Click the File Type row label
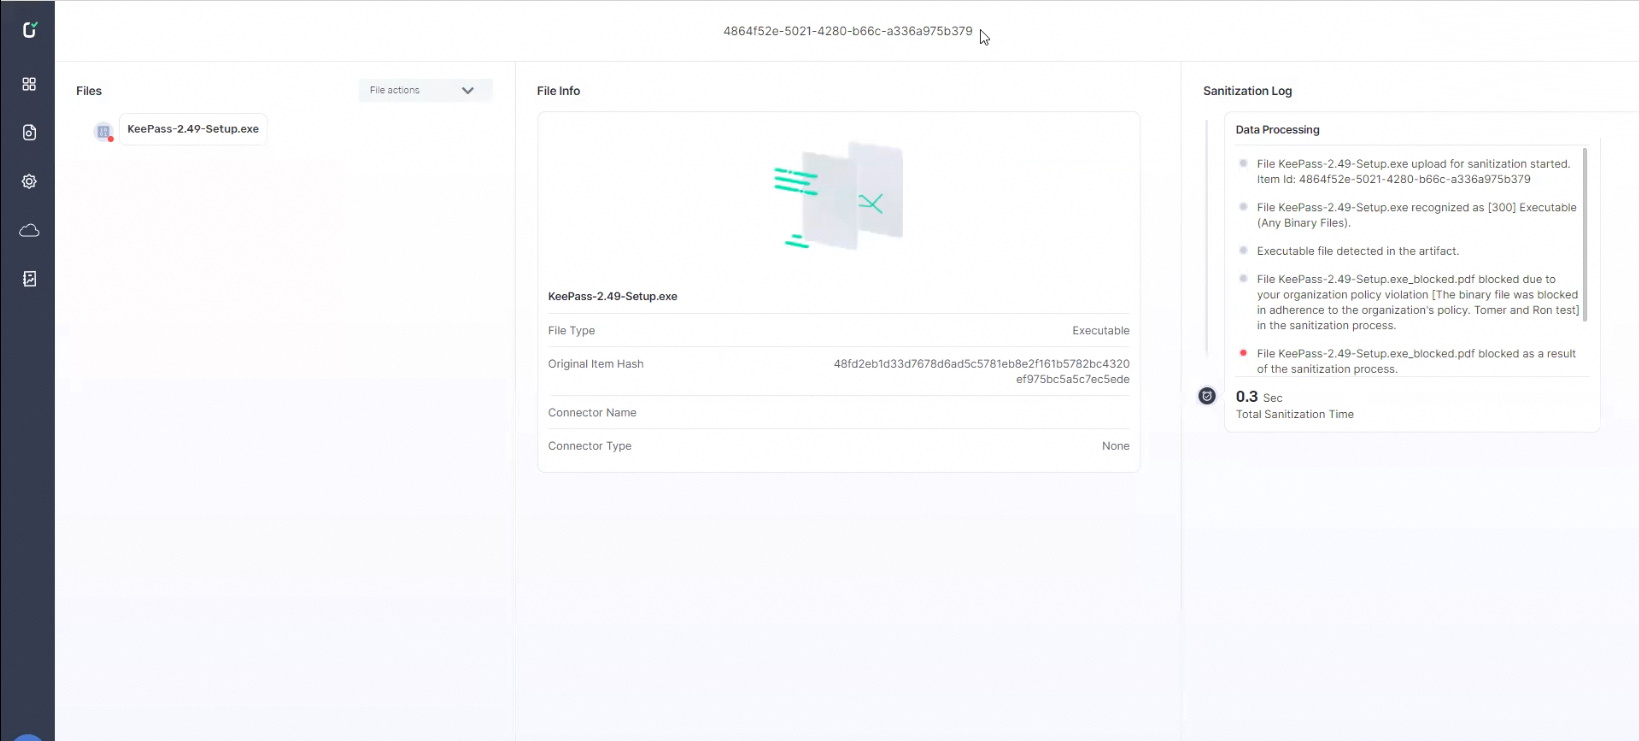This screenshot has height=741, width=1639. tap(571, 330)
